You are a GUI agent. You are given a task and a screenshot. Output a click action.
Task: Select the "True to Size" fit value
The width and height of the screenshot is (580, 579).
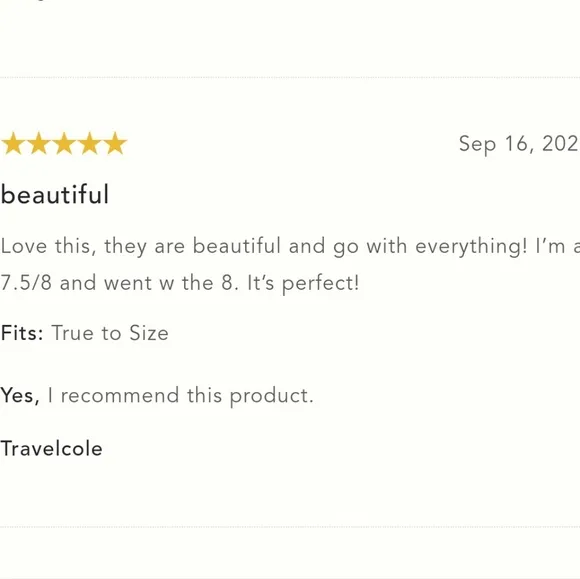tap(110, 333)
